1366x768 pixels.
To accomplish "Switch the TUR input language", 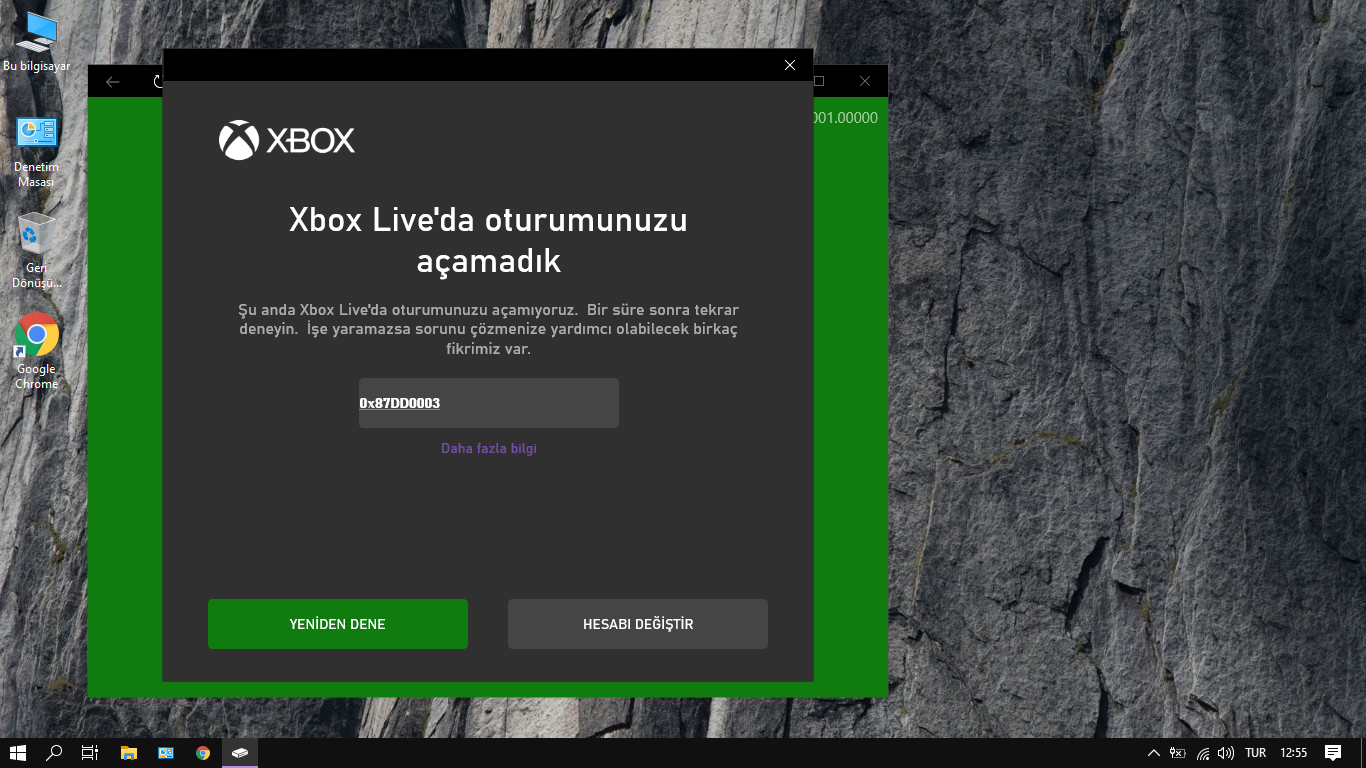I will click(x=1255, y=753).
